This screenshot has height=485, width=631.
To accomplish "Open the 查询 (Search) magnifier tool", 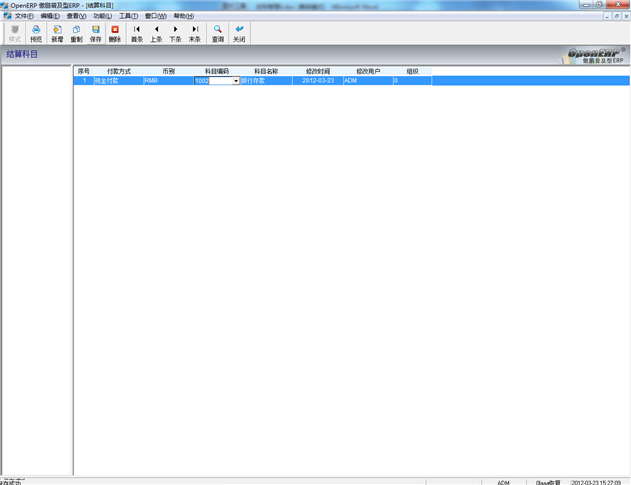I will [x=217, y=33].
